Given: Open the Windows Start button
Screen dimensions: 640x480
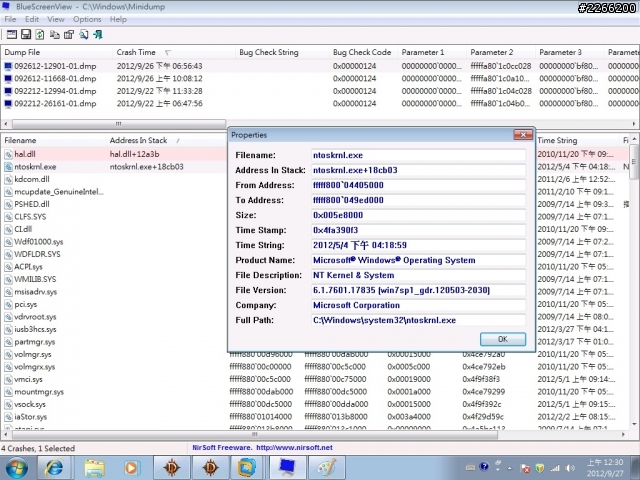Looking at the screenshot, I should coord(17,468).
